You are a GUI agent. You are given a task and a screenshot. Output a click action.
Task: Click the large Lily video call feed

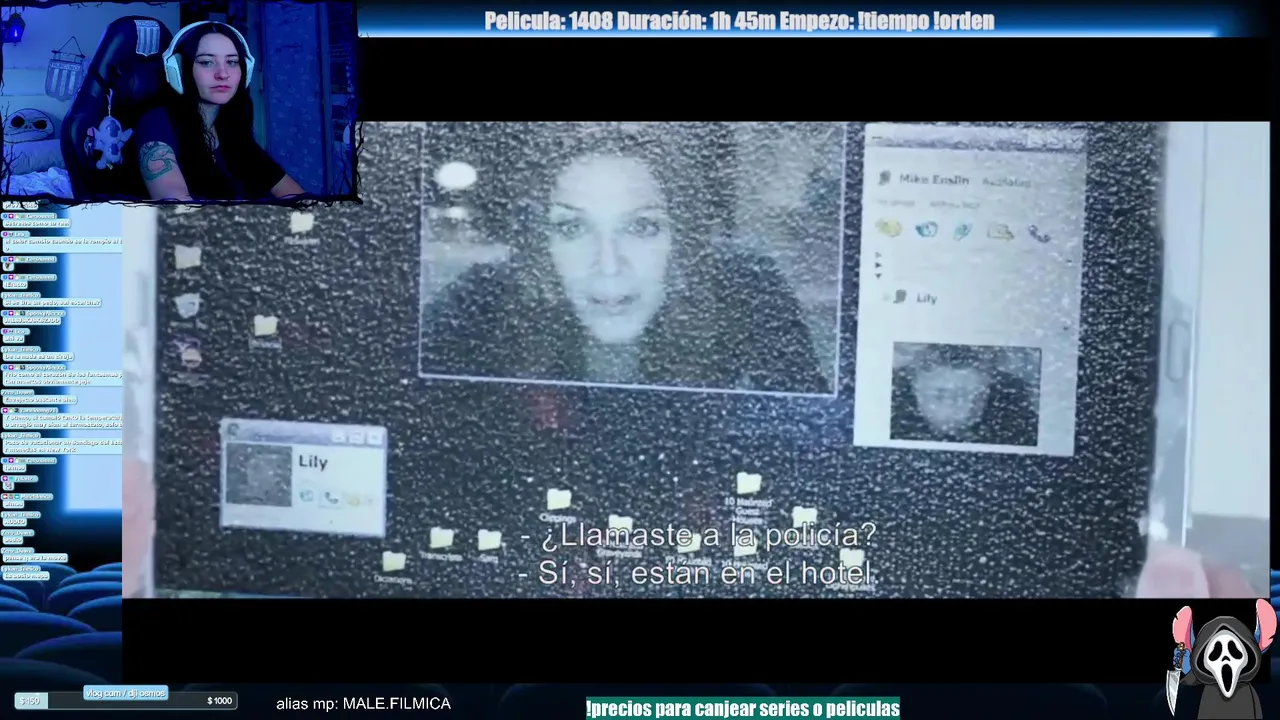pos(630,258)
